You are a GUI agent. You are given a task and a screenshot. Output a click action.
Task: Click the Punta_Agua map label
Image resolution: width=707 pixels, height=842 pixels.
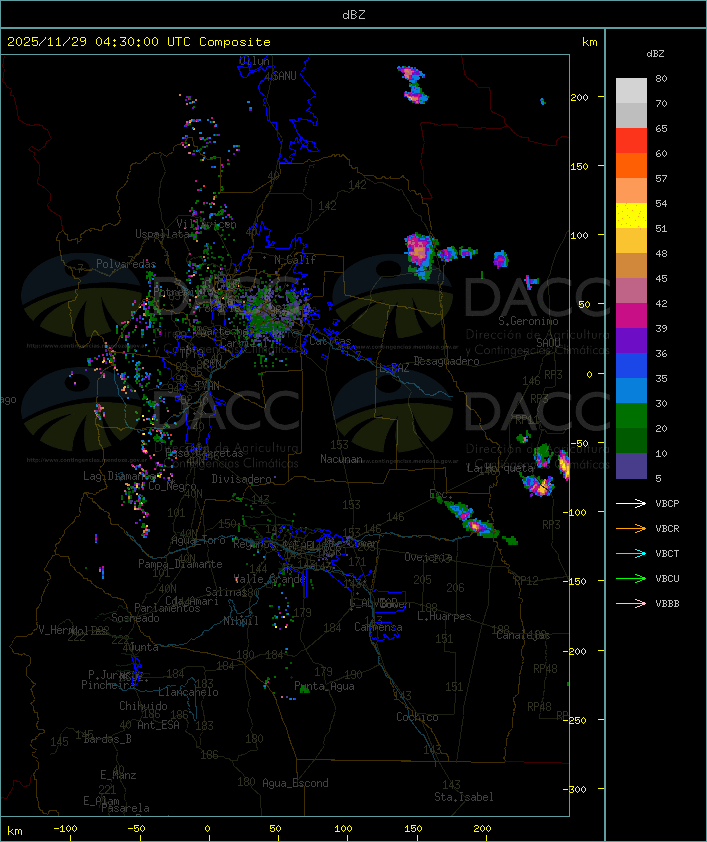pos(324,686)
